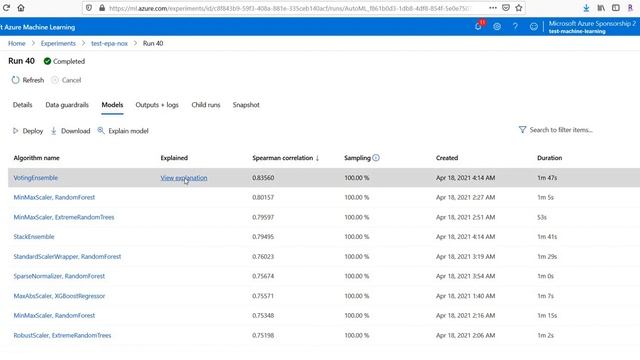Open SparseNormalizer, RandomForest model
Image resolution: width=640 pixels, height=360 pixels.
[59, 276]
